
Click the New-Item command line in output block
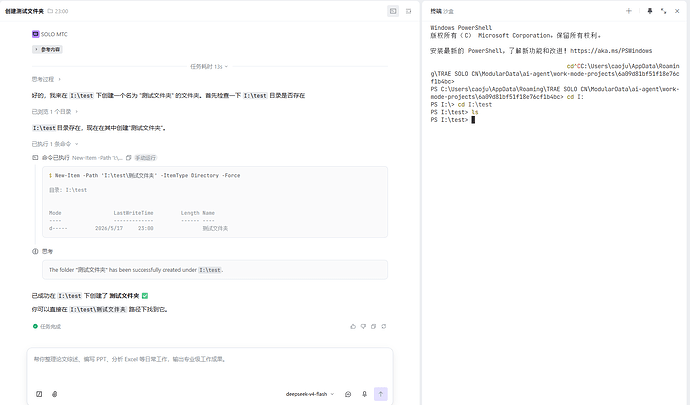click(145, 175)
